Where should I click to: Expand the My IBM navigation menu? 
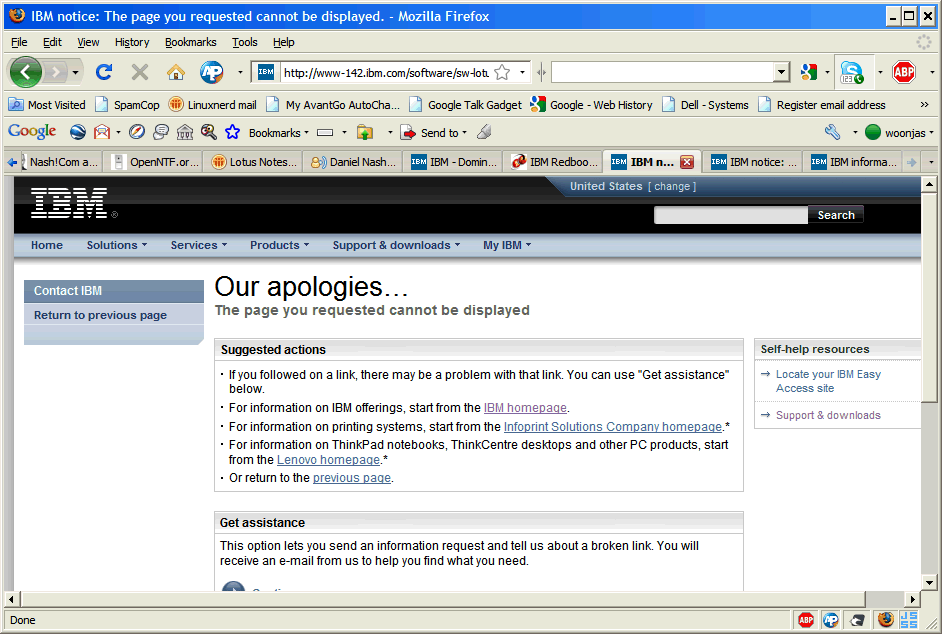[507, 245]
